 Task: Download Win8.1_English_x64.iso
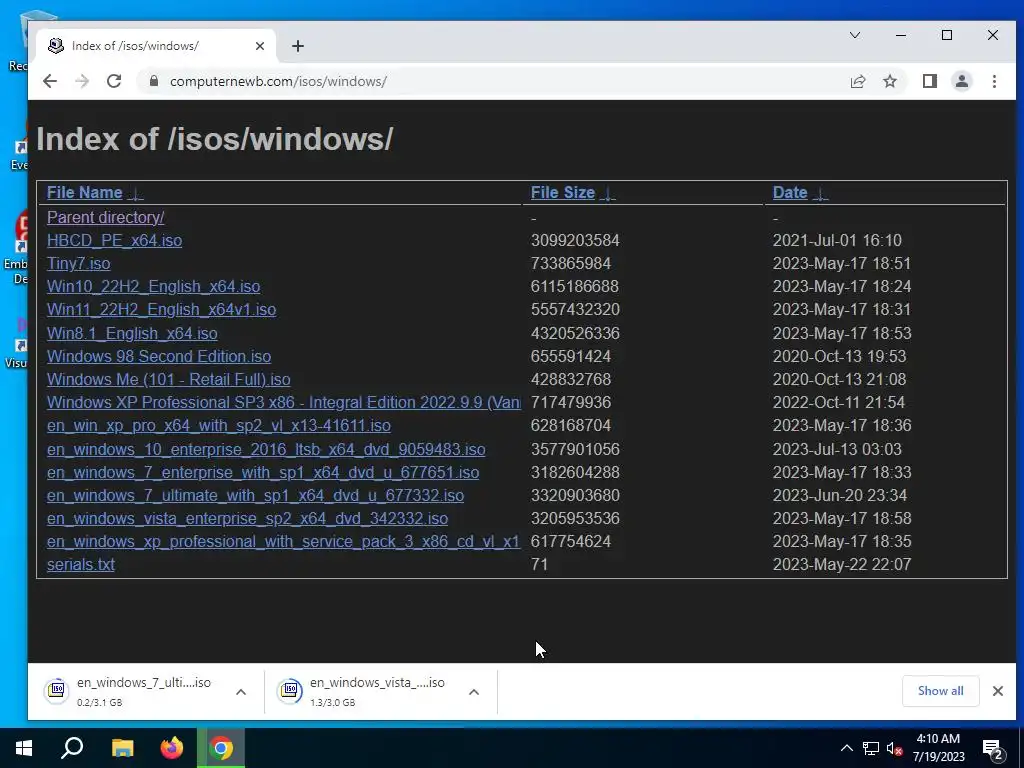132,333
